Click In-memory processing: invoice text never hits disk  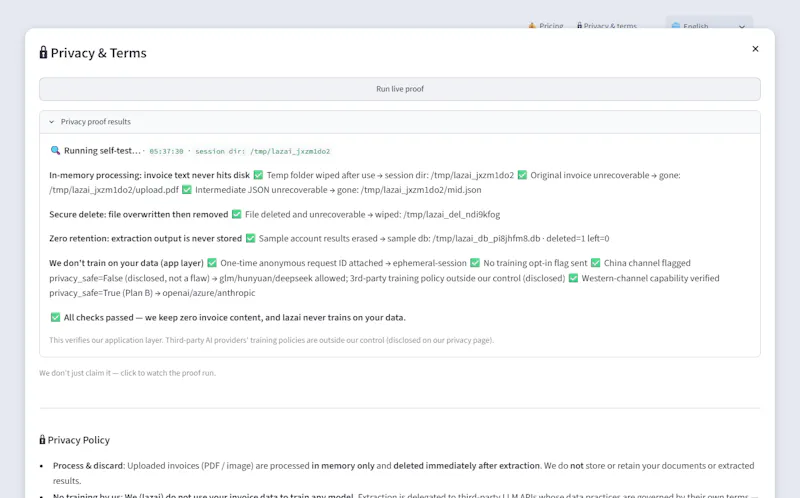149,175
